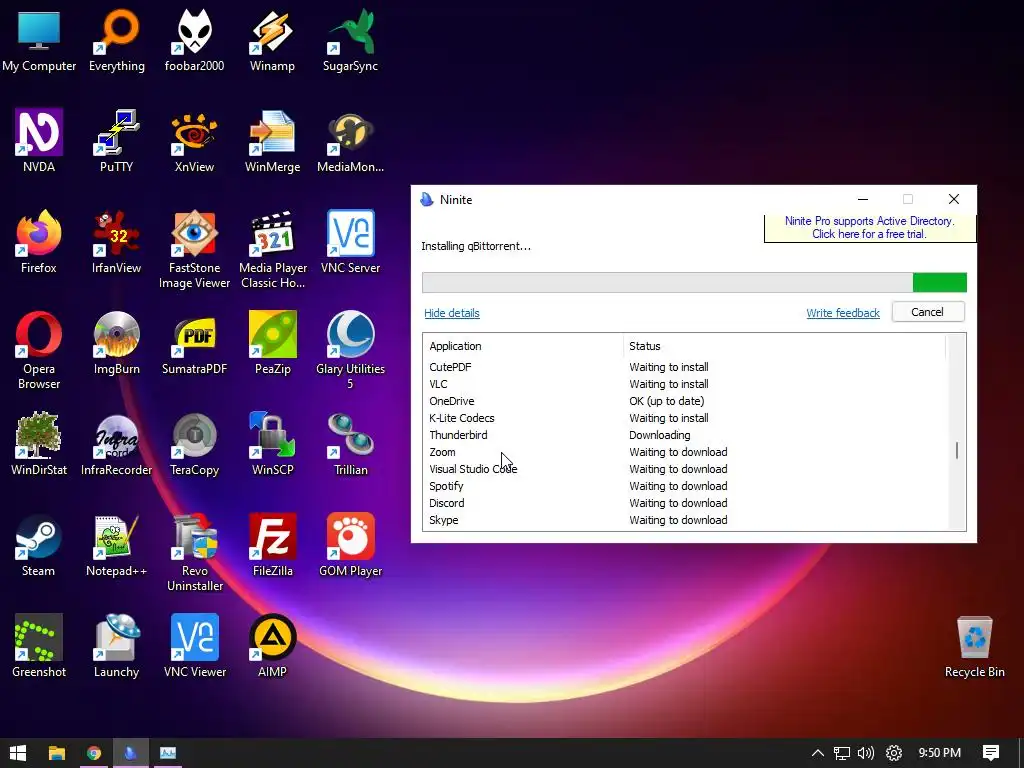Open the IrfanView desktop icon
This screenshot has height=768, width=1024.
[x=116, y=242]
